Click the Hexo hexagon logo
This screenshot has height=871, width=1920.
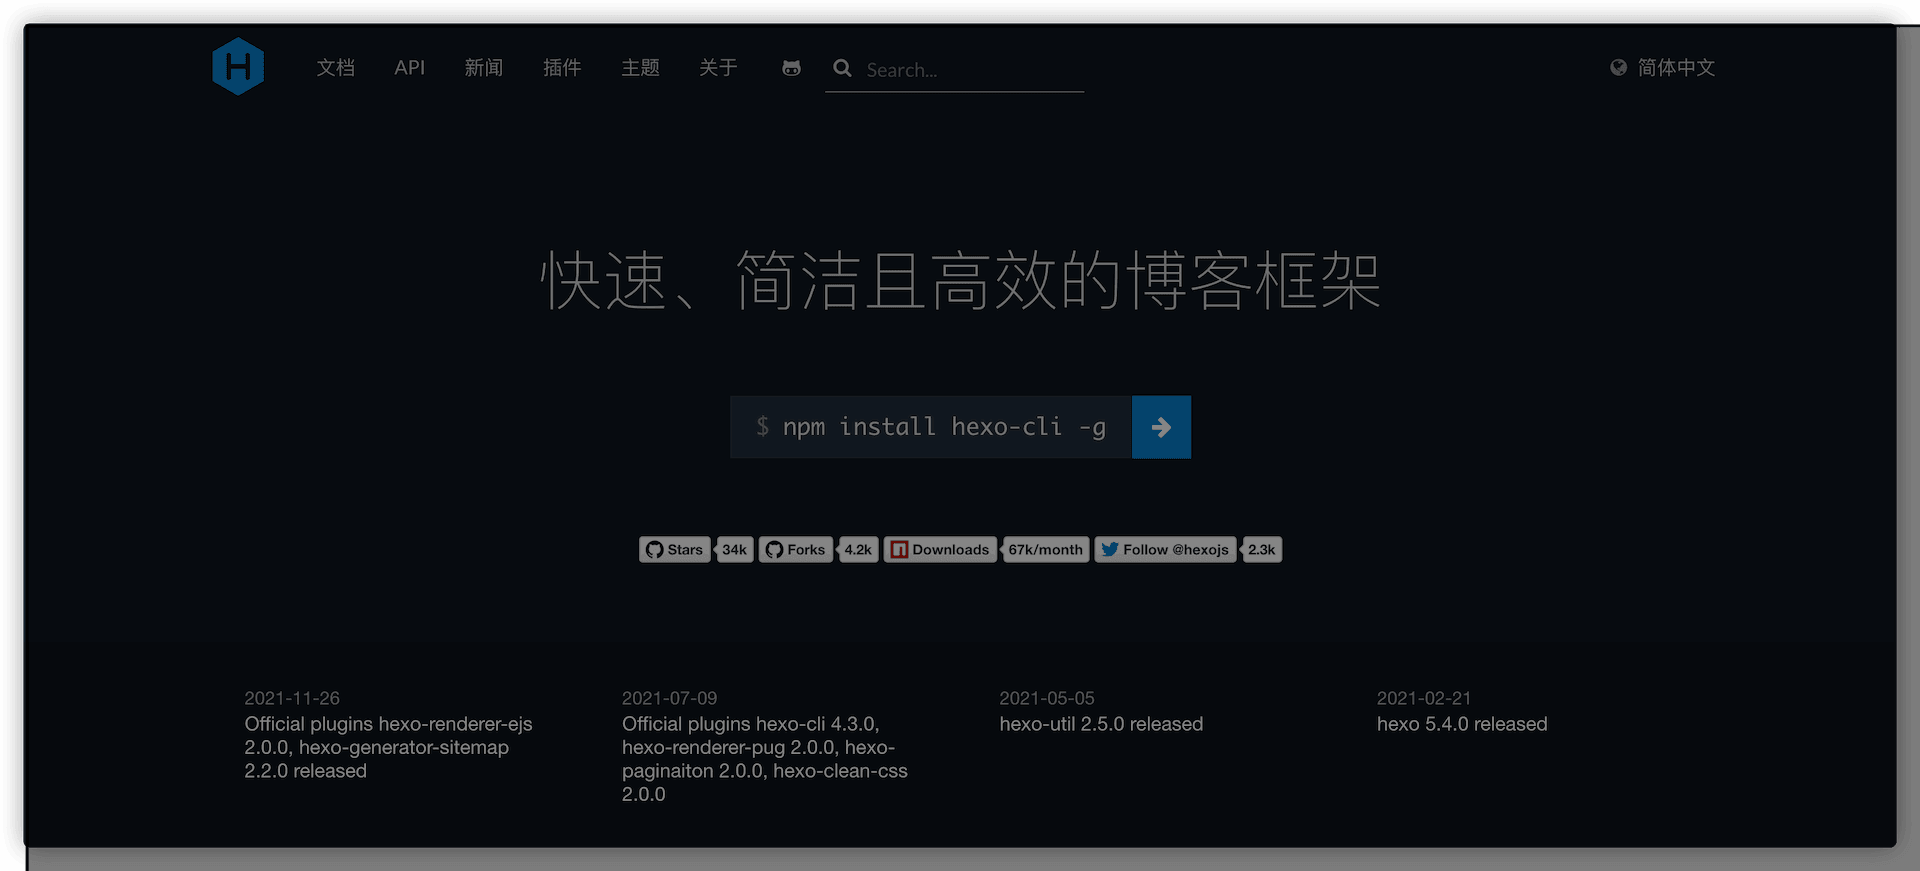[x=238, y=67]
